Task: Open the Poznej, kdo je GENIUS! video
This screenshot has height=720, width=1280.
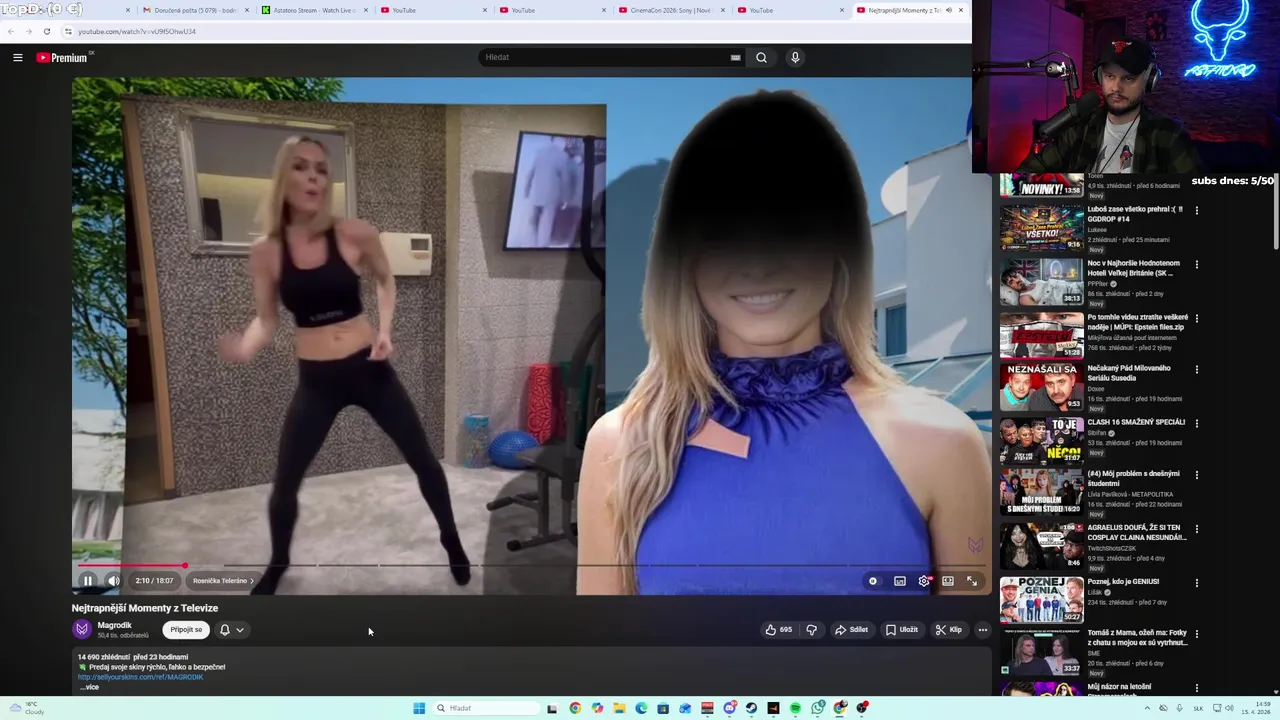Action: (1123, 581)
